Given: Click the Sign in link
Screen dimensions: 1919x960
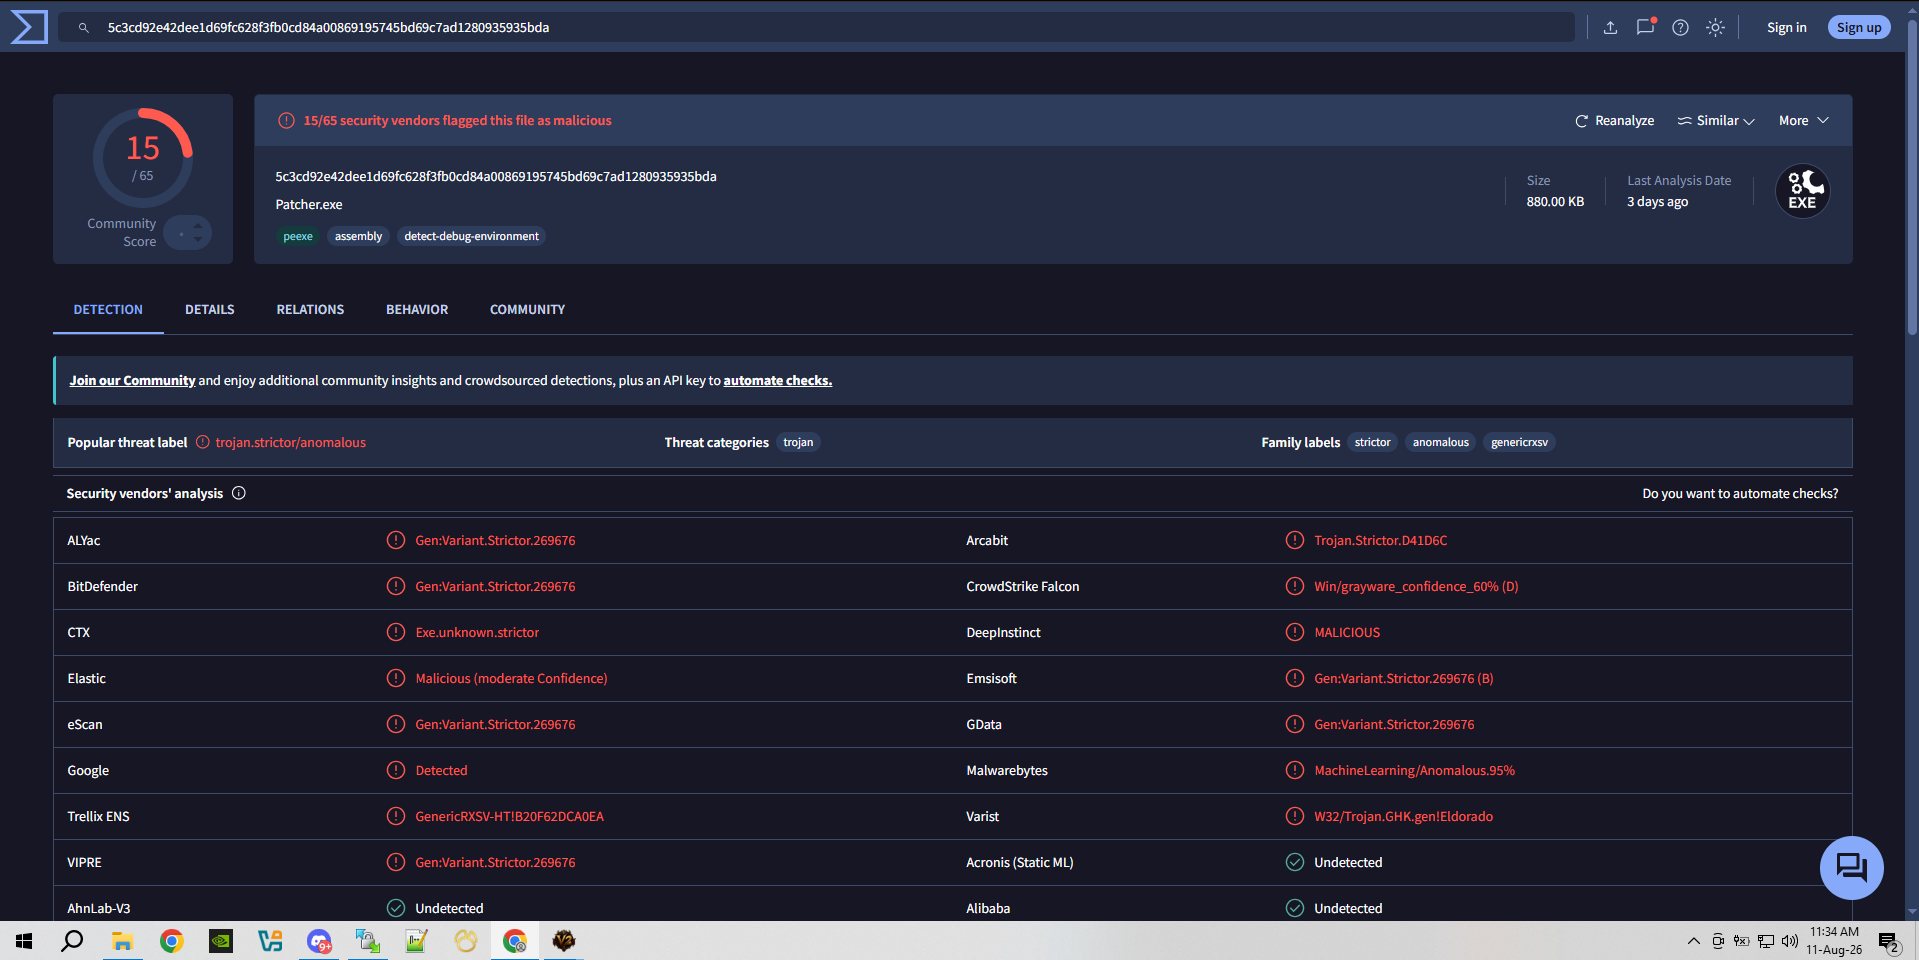Looking at the screenshot, I should click(x=1786, y=28).
